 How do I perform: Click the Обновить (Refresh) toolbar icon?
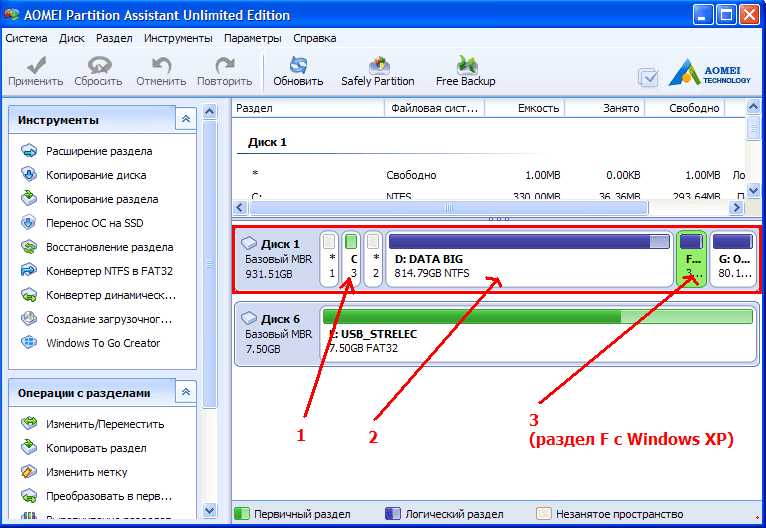pos(298,71)
